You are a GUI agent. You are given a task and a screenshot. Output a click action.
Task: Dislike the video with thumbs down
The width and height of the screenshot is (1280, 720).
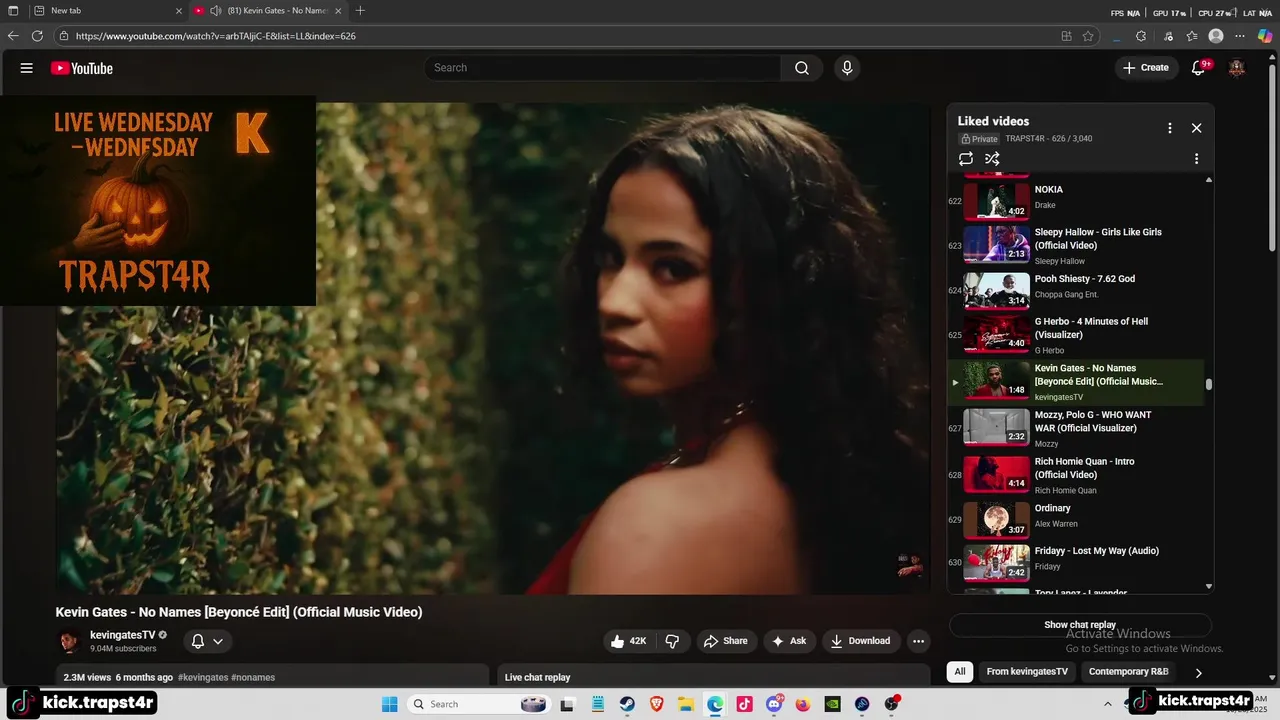[672, 641]
